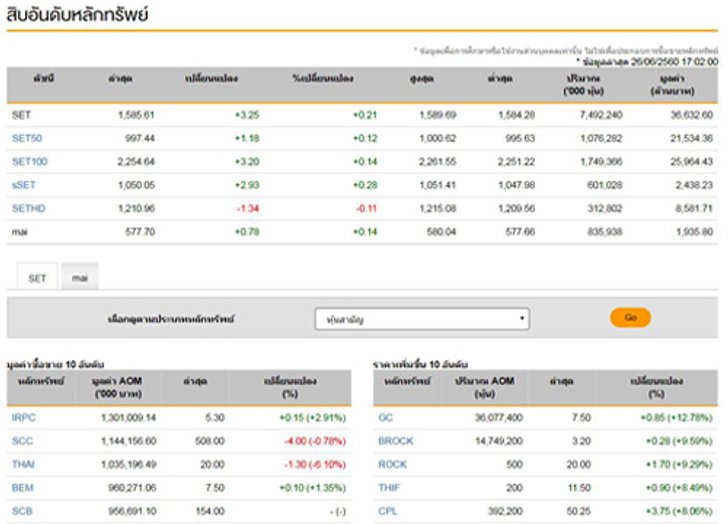
Task: Select SET index value 1,585.61
Action: [136, 115]
